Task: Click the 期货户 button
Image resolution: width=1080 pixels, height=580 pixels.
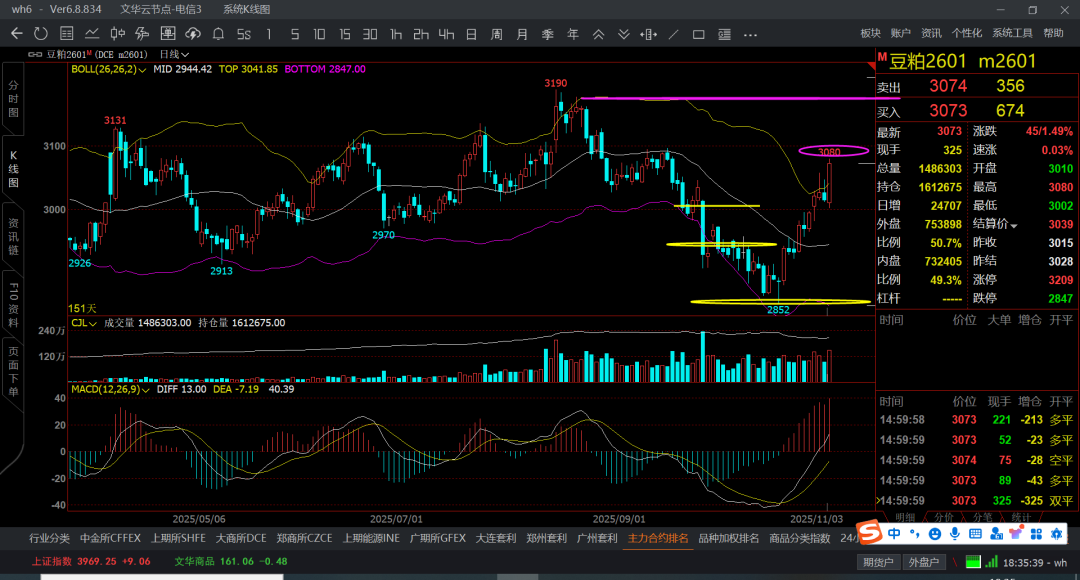Action: (x=877, y=562)
